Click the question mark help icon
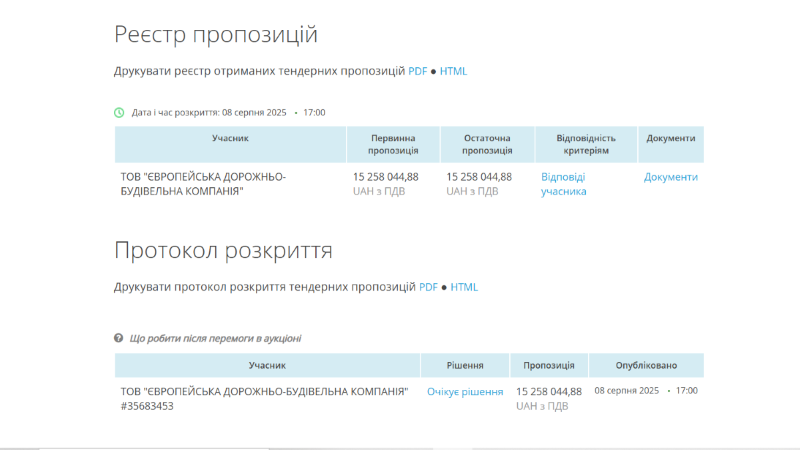The width and height of the screenshot is (800, 450). point(118,338)
